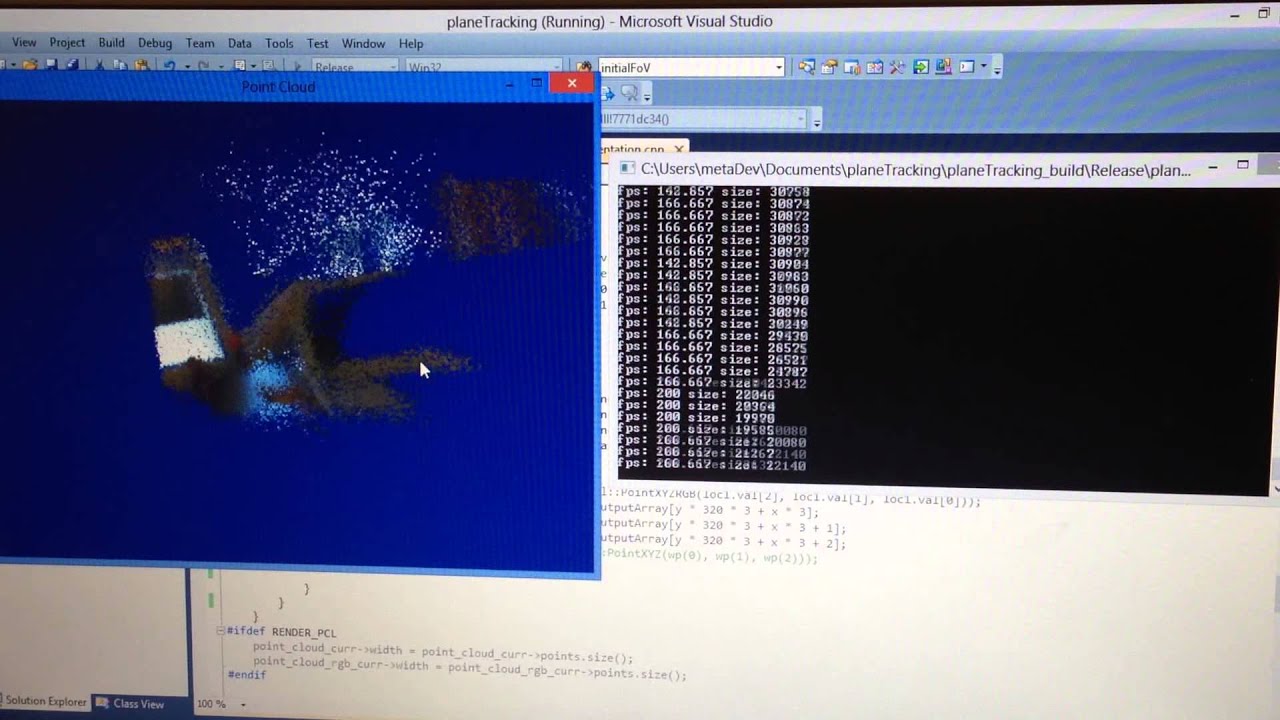The width and height of the screenshot is (1280, 720).
Task: Click the comment toolbar icon near the stack frame
Action: pyautogui.click(x=629, y=93)
